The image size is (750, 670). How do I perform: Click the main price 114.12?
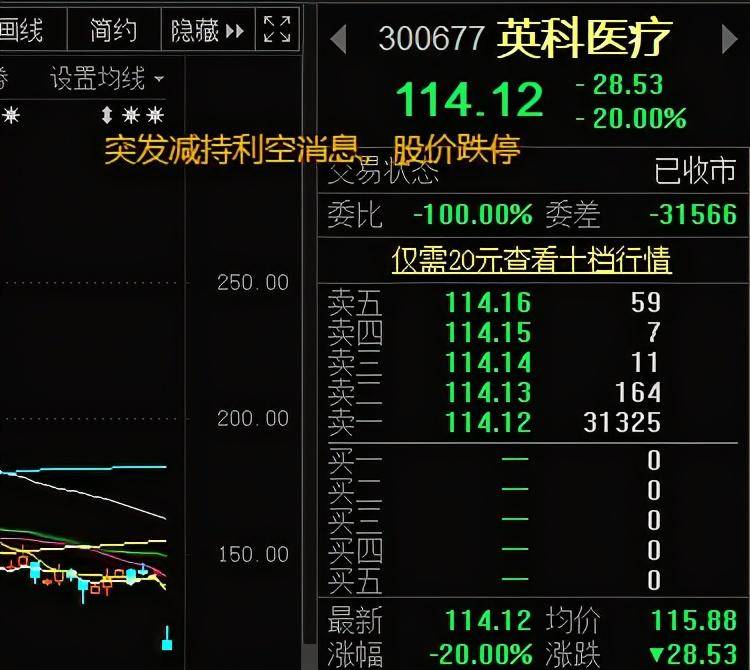(470, 99)
